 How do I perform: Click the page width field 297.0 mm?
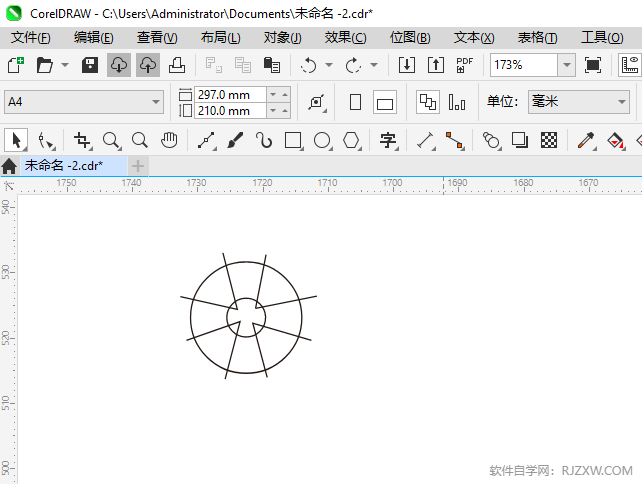(x=231, y=95)
